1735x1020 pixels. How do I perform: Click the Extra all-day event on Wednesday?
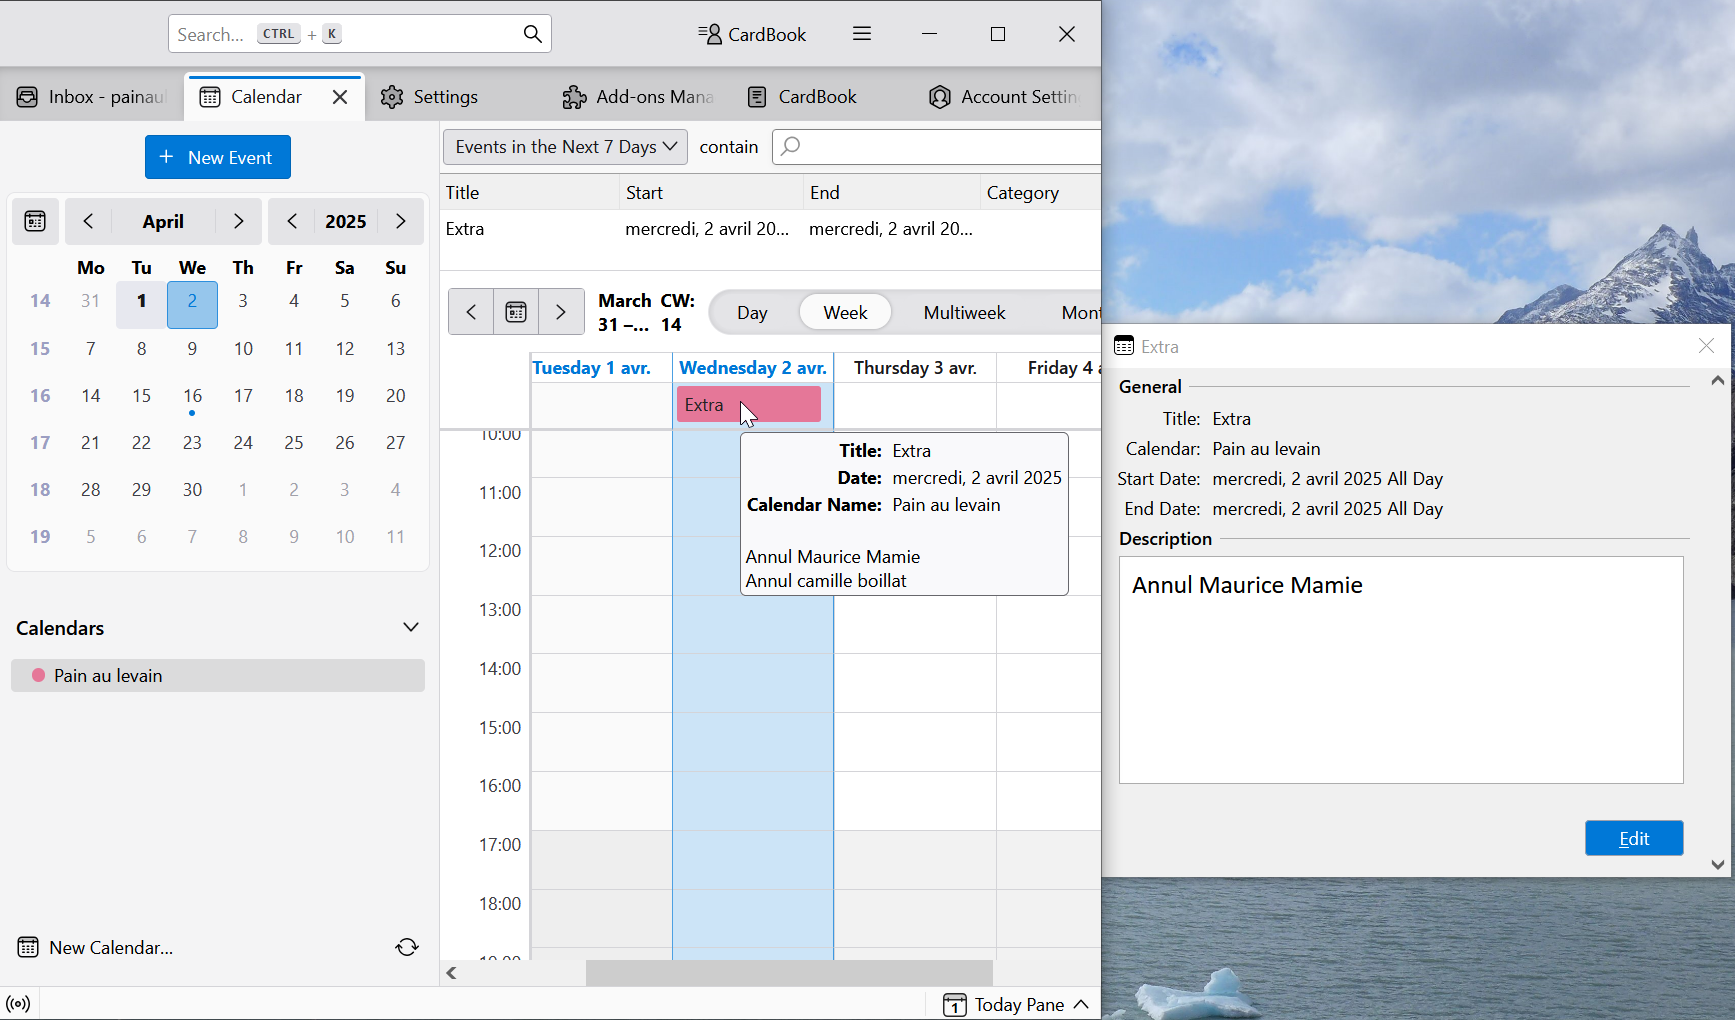749,404
